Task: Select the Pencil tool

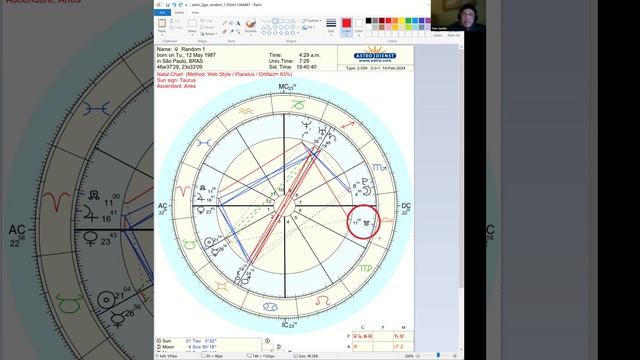Action: tap(224, 22)
